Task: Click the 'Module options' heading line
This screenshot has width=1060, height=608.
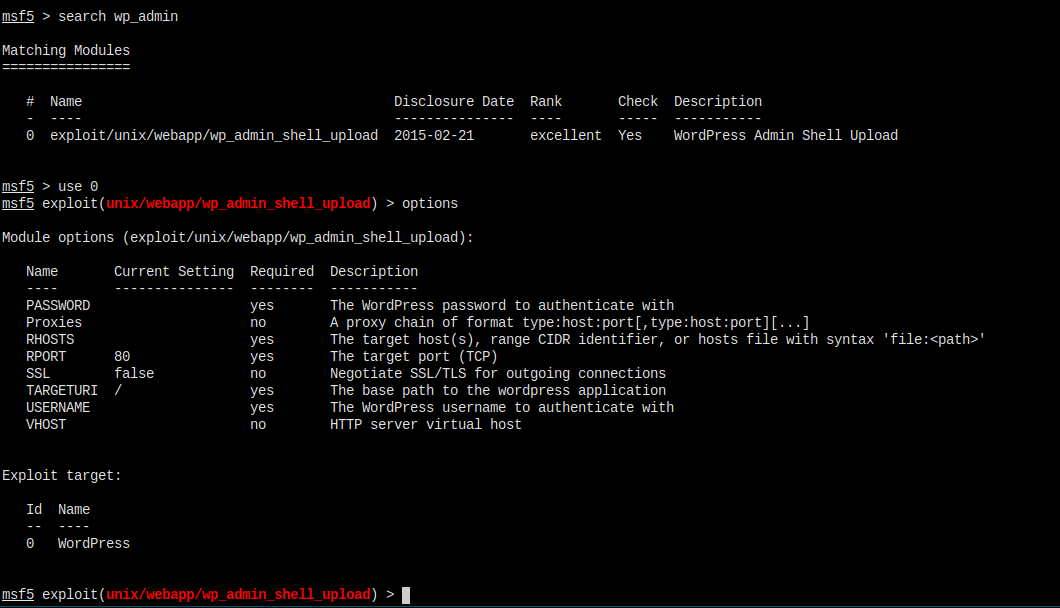Action: [238, 237]
